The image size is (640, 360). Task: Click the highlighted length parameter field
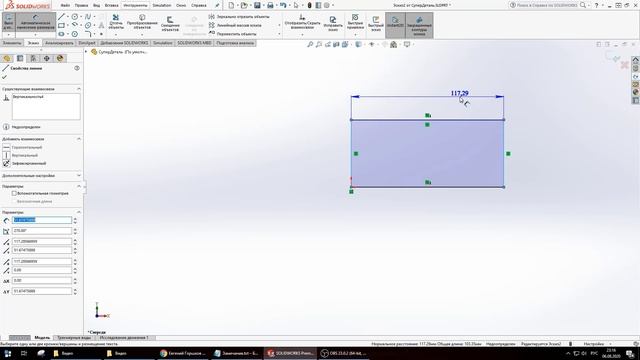(42, 220)
